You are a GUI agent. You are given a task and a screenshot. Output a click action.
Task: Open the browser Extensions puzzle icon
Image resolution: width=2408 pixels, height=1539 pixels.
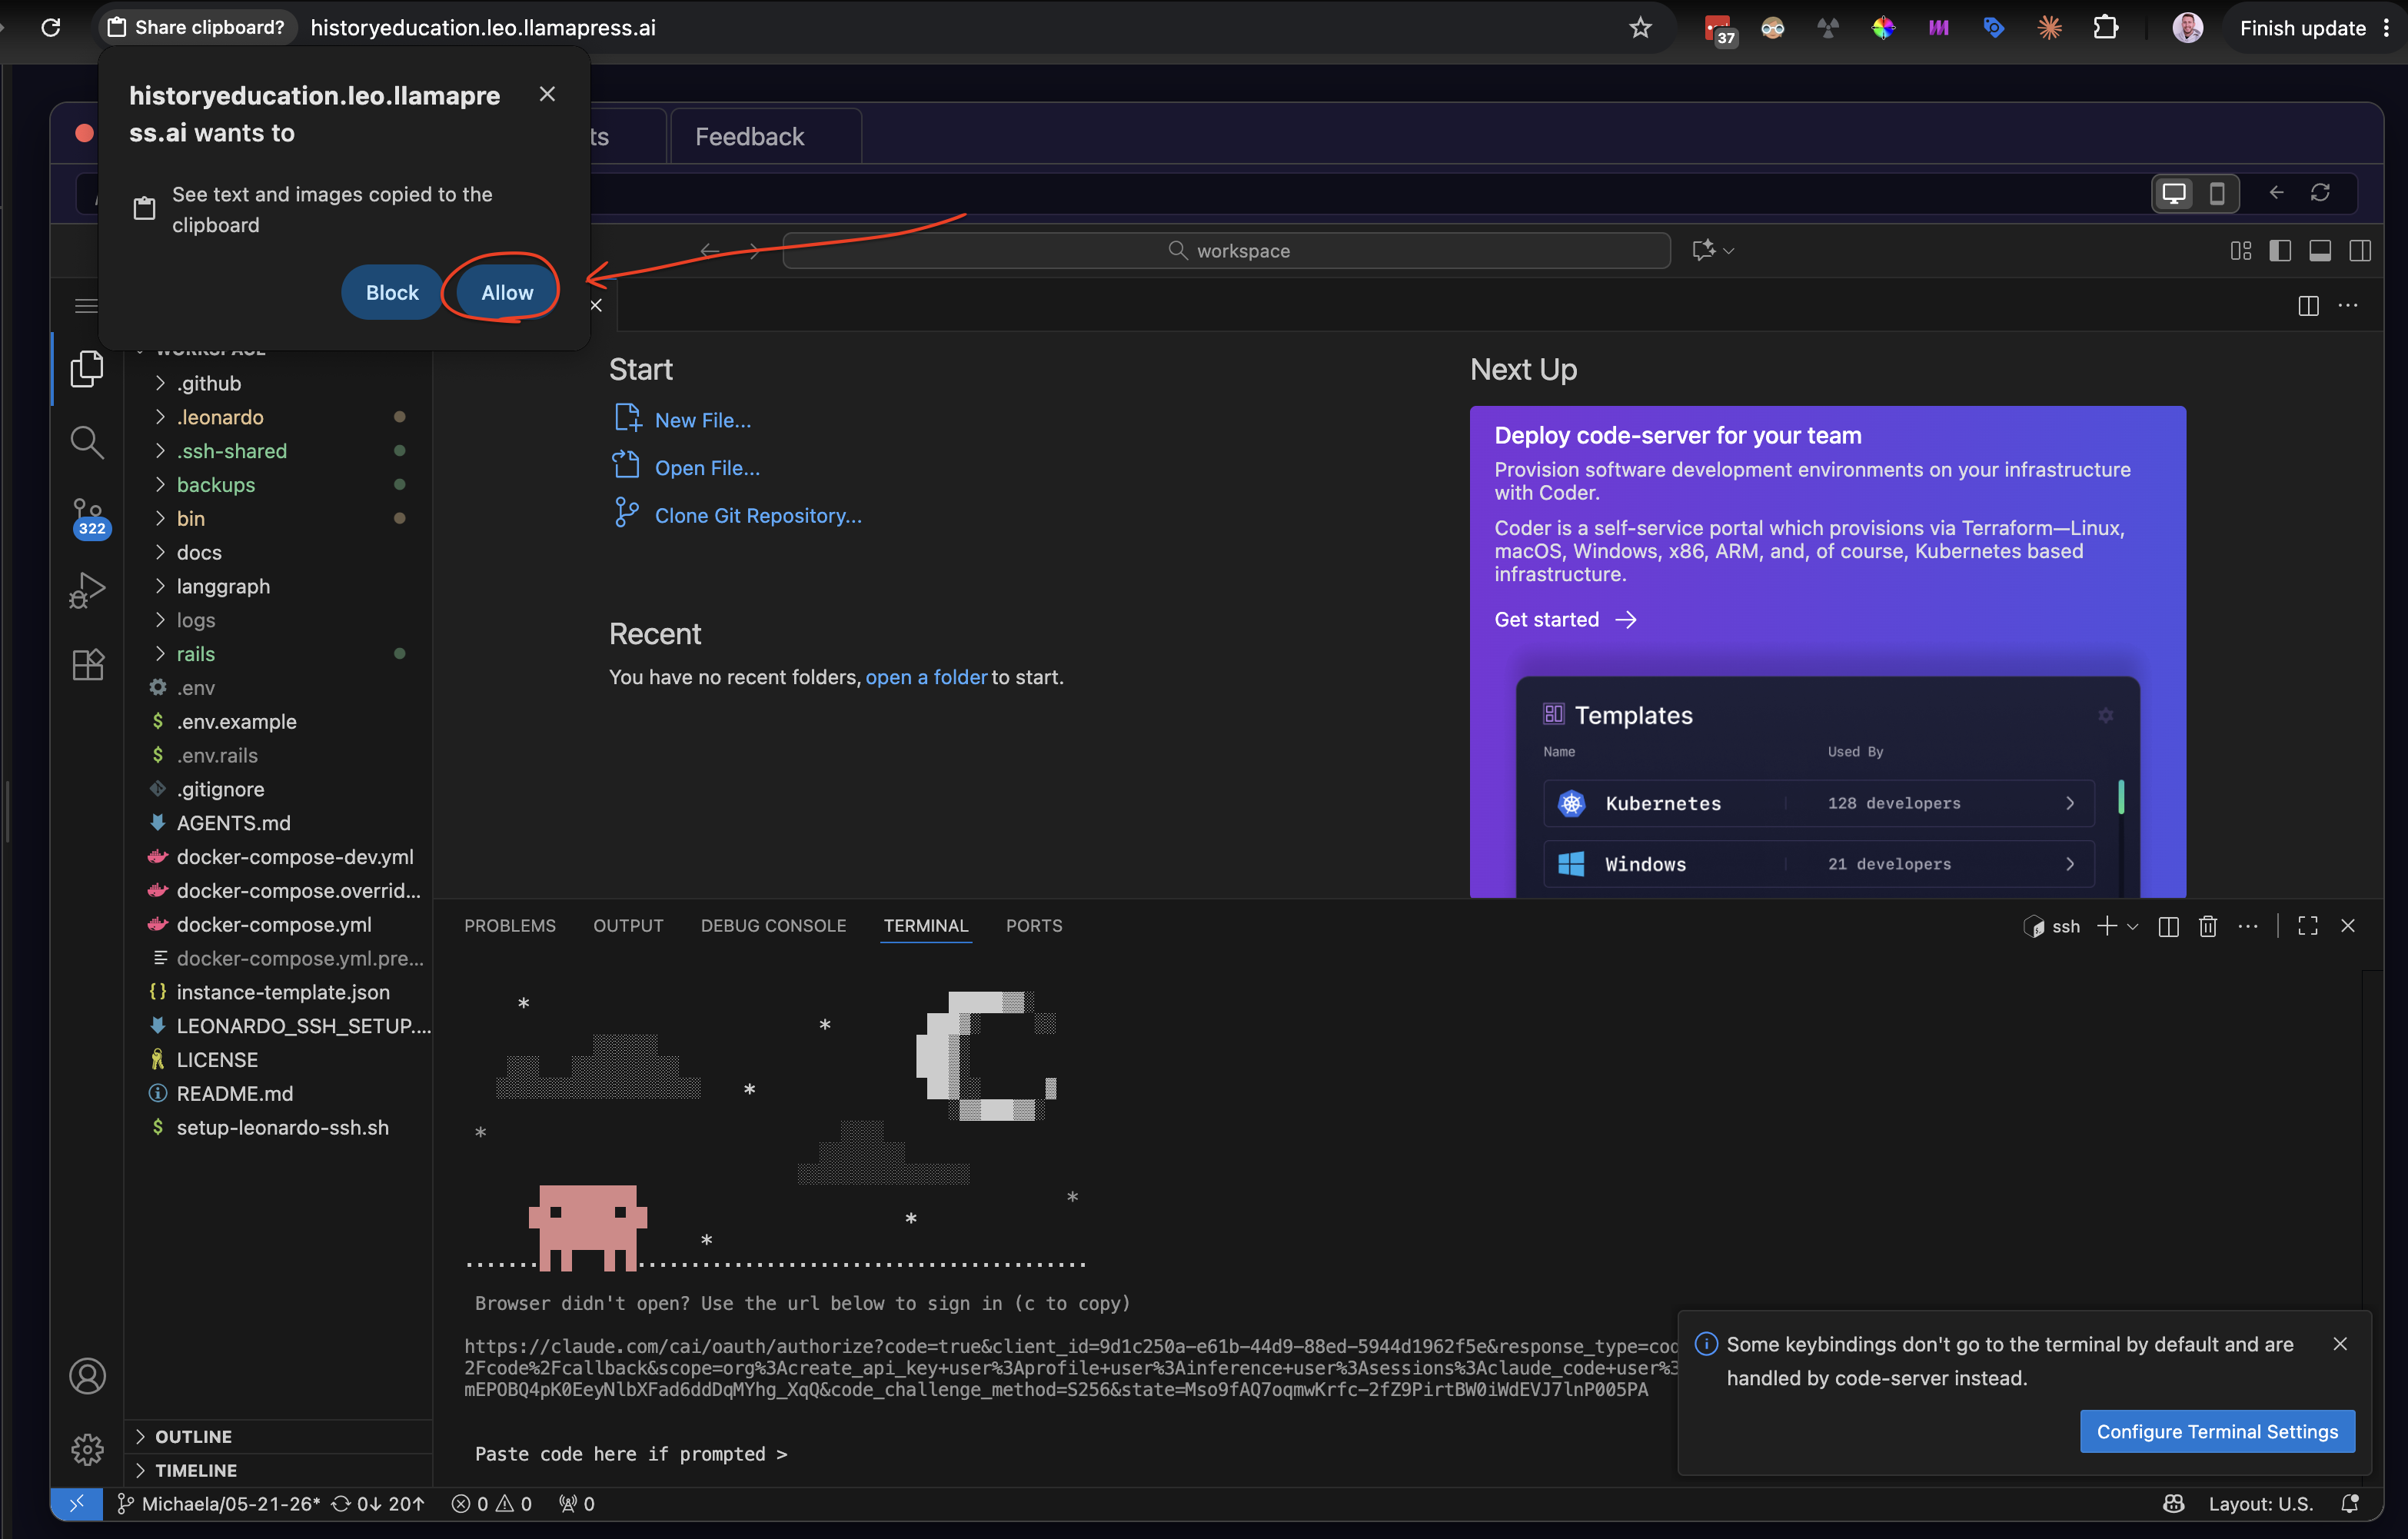(2105, 28)
